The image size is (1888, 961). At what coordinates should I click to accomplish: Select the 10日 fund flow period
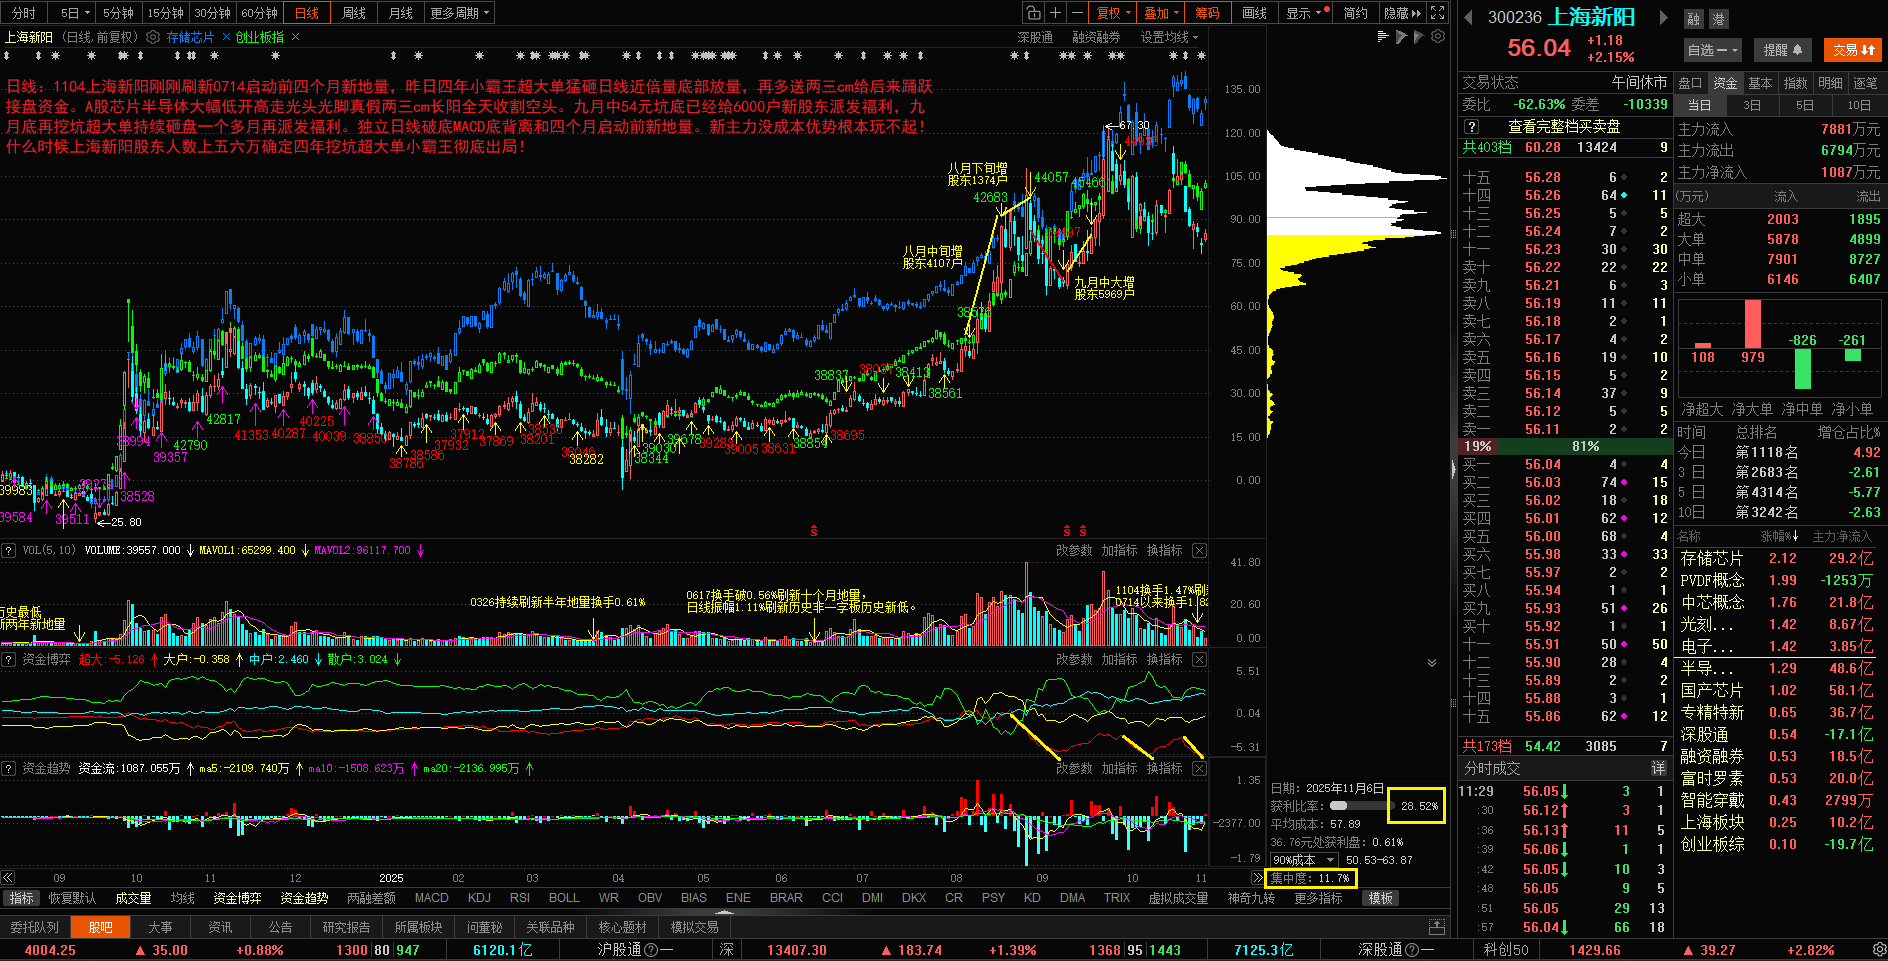point(1859,105)
